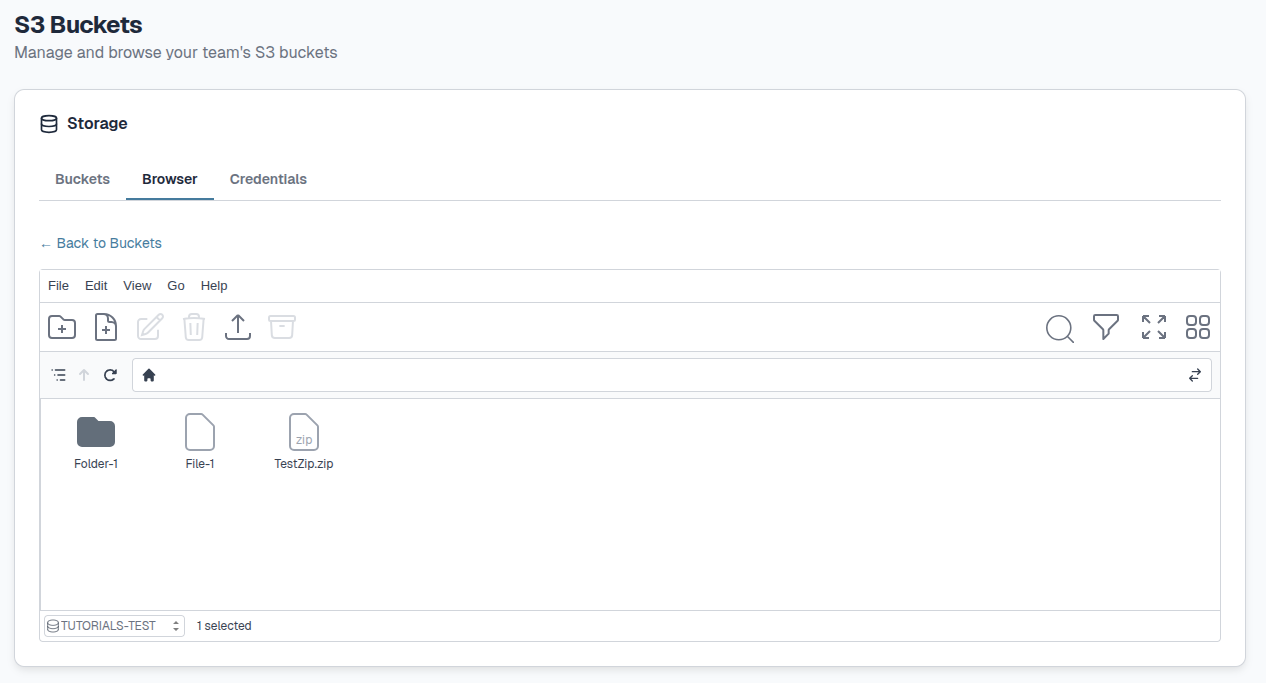Viewport: 1266px width, 683px height.
Task: Open the File menu
Action: pyautogui.click(x=59, y=286)
